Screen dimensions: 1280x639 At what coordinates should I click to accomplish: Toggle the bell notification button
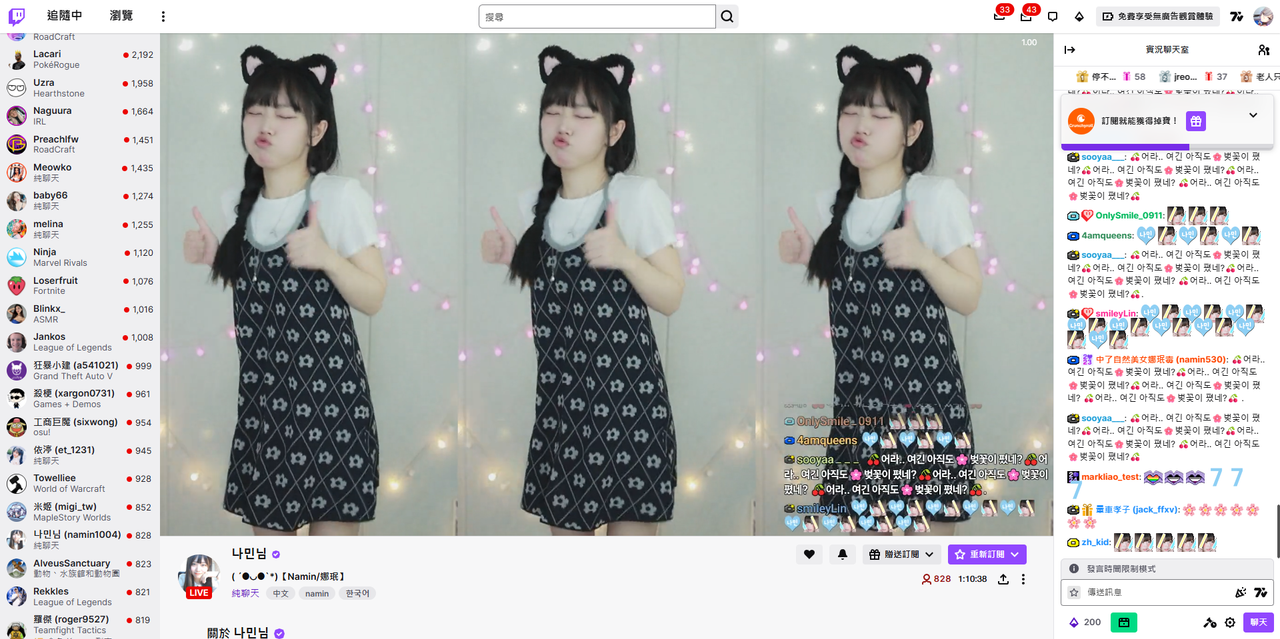coord(842,554)
